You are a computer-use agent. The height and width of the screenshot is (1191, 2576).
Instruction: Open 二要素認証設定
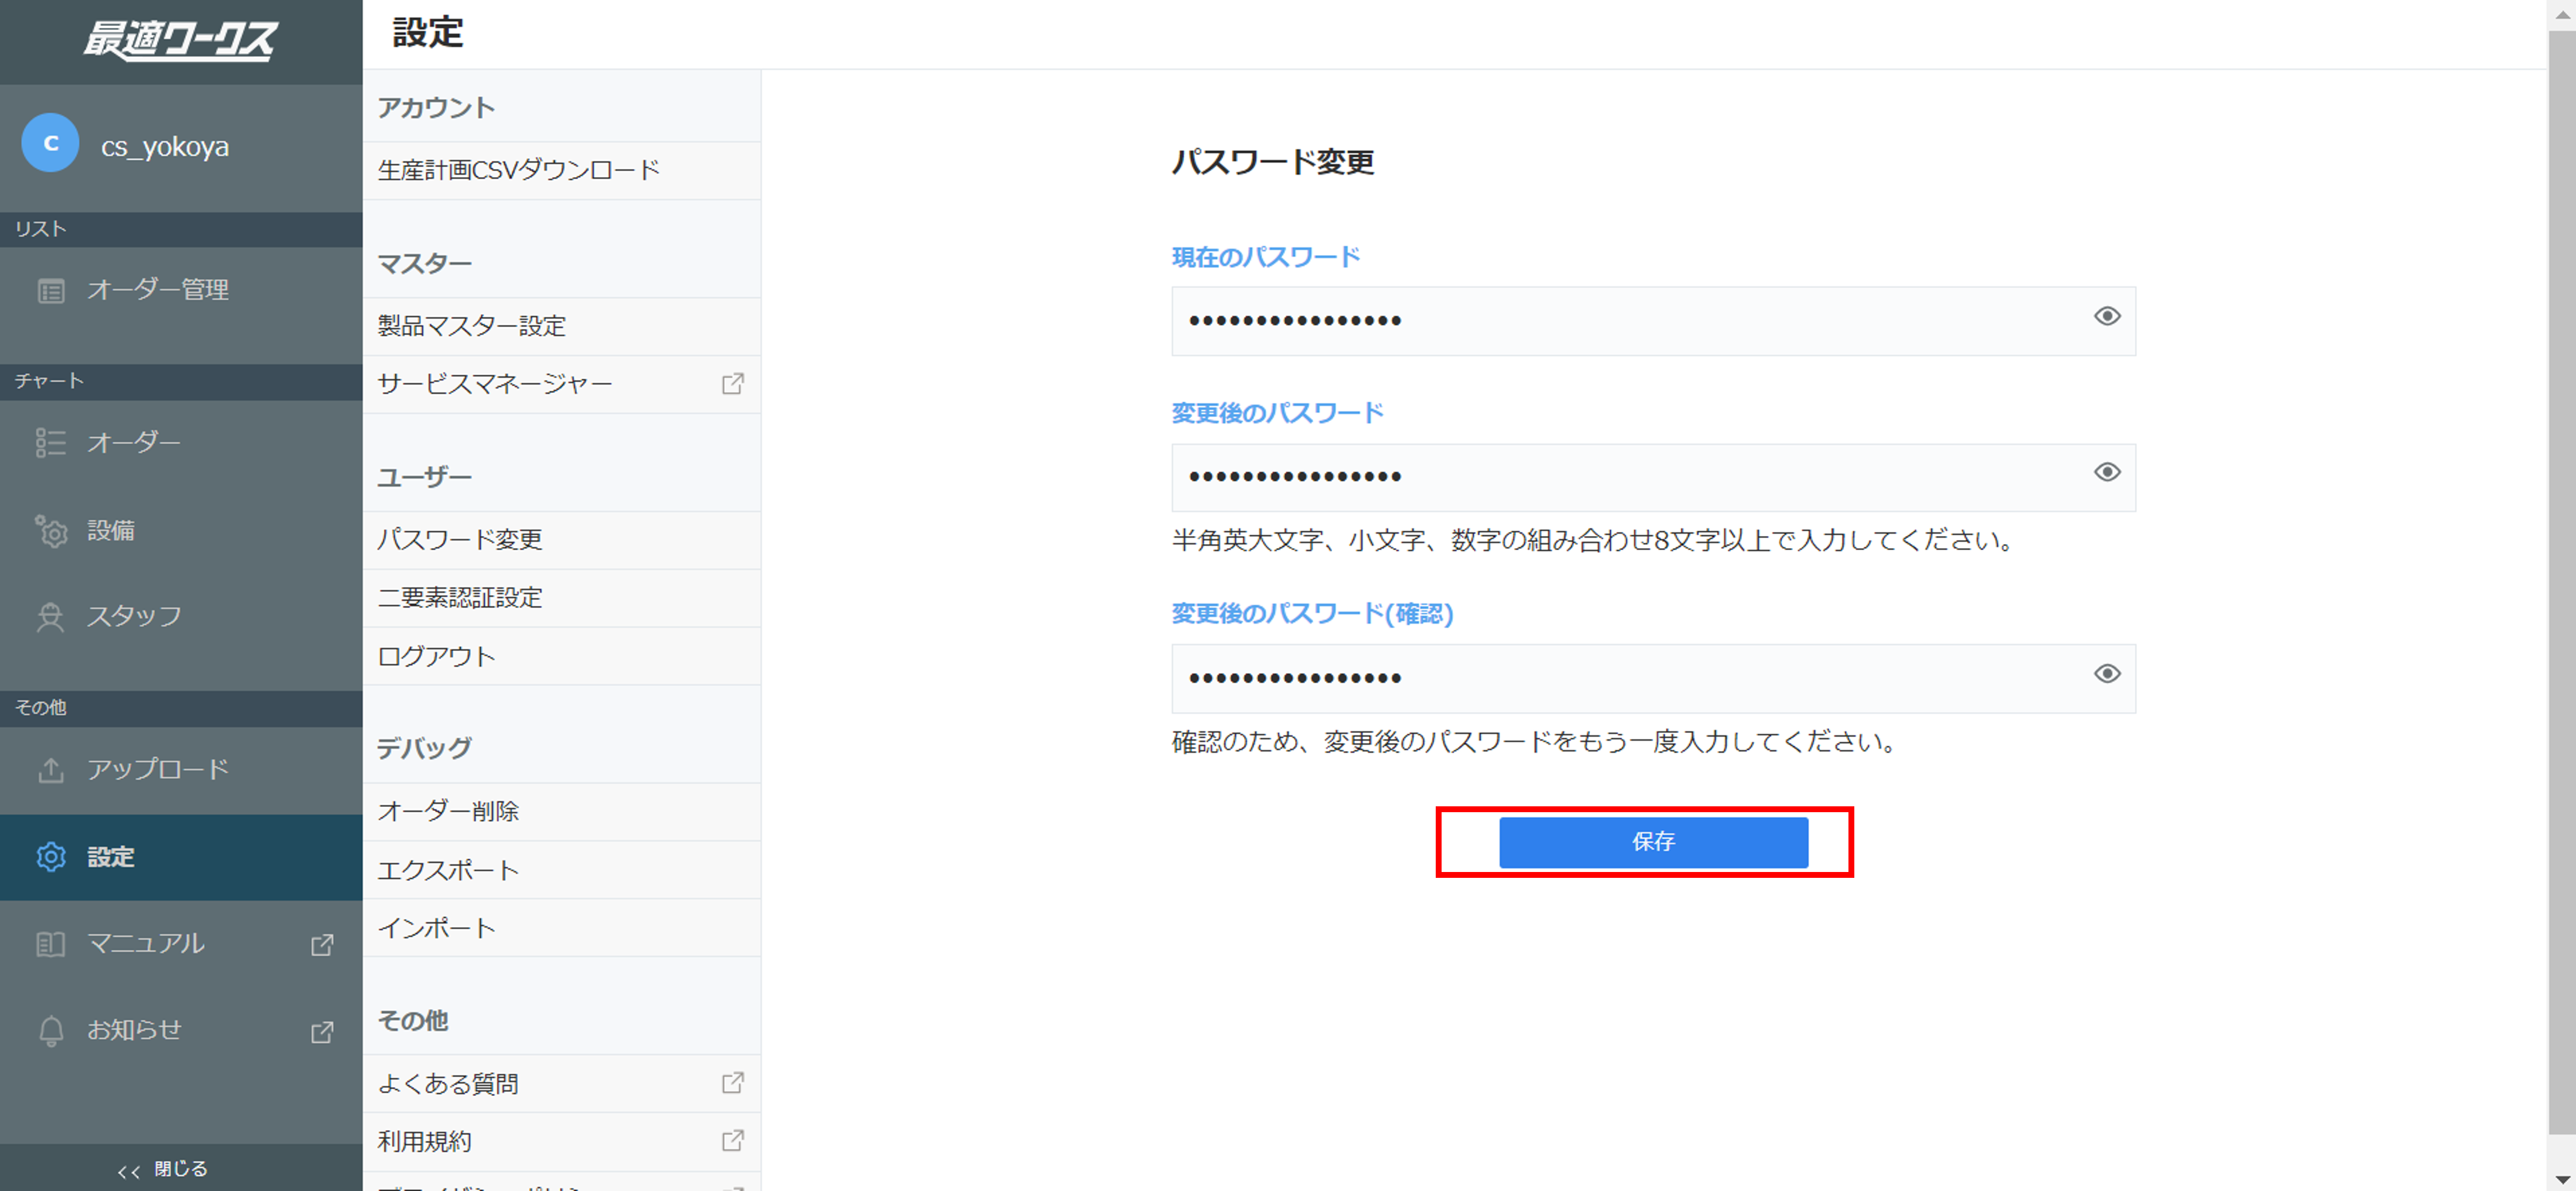point(561,598)
